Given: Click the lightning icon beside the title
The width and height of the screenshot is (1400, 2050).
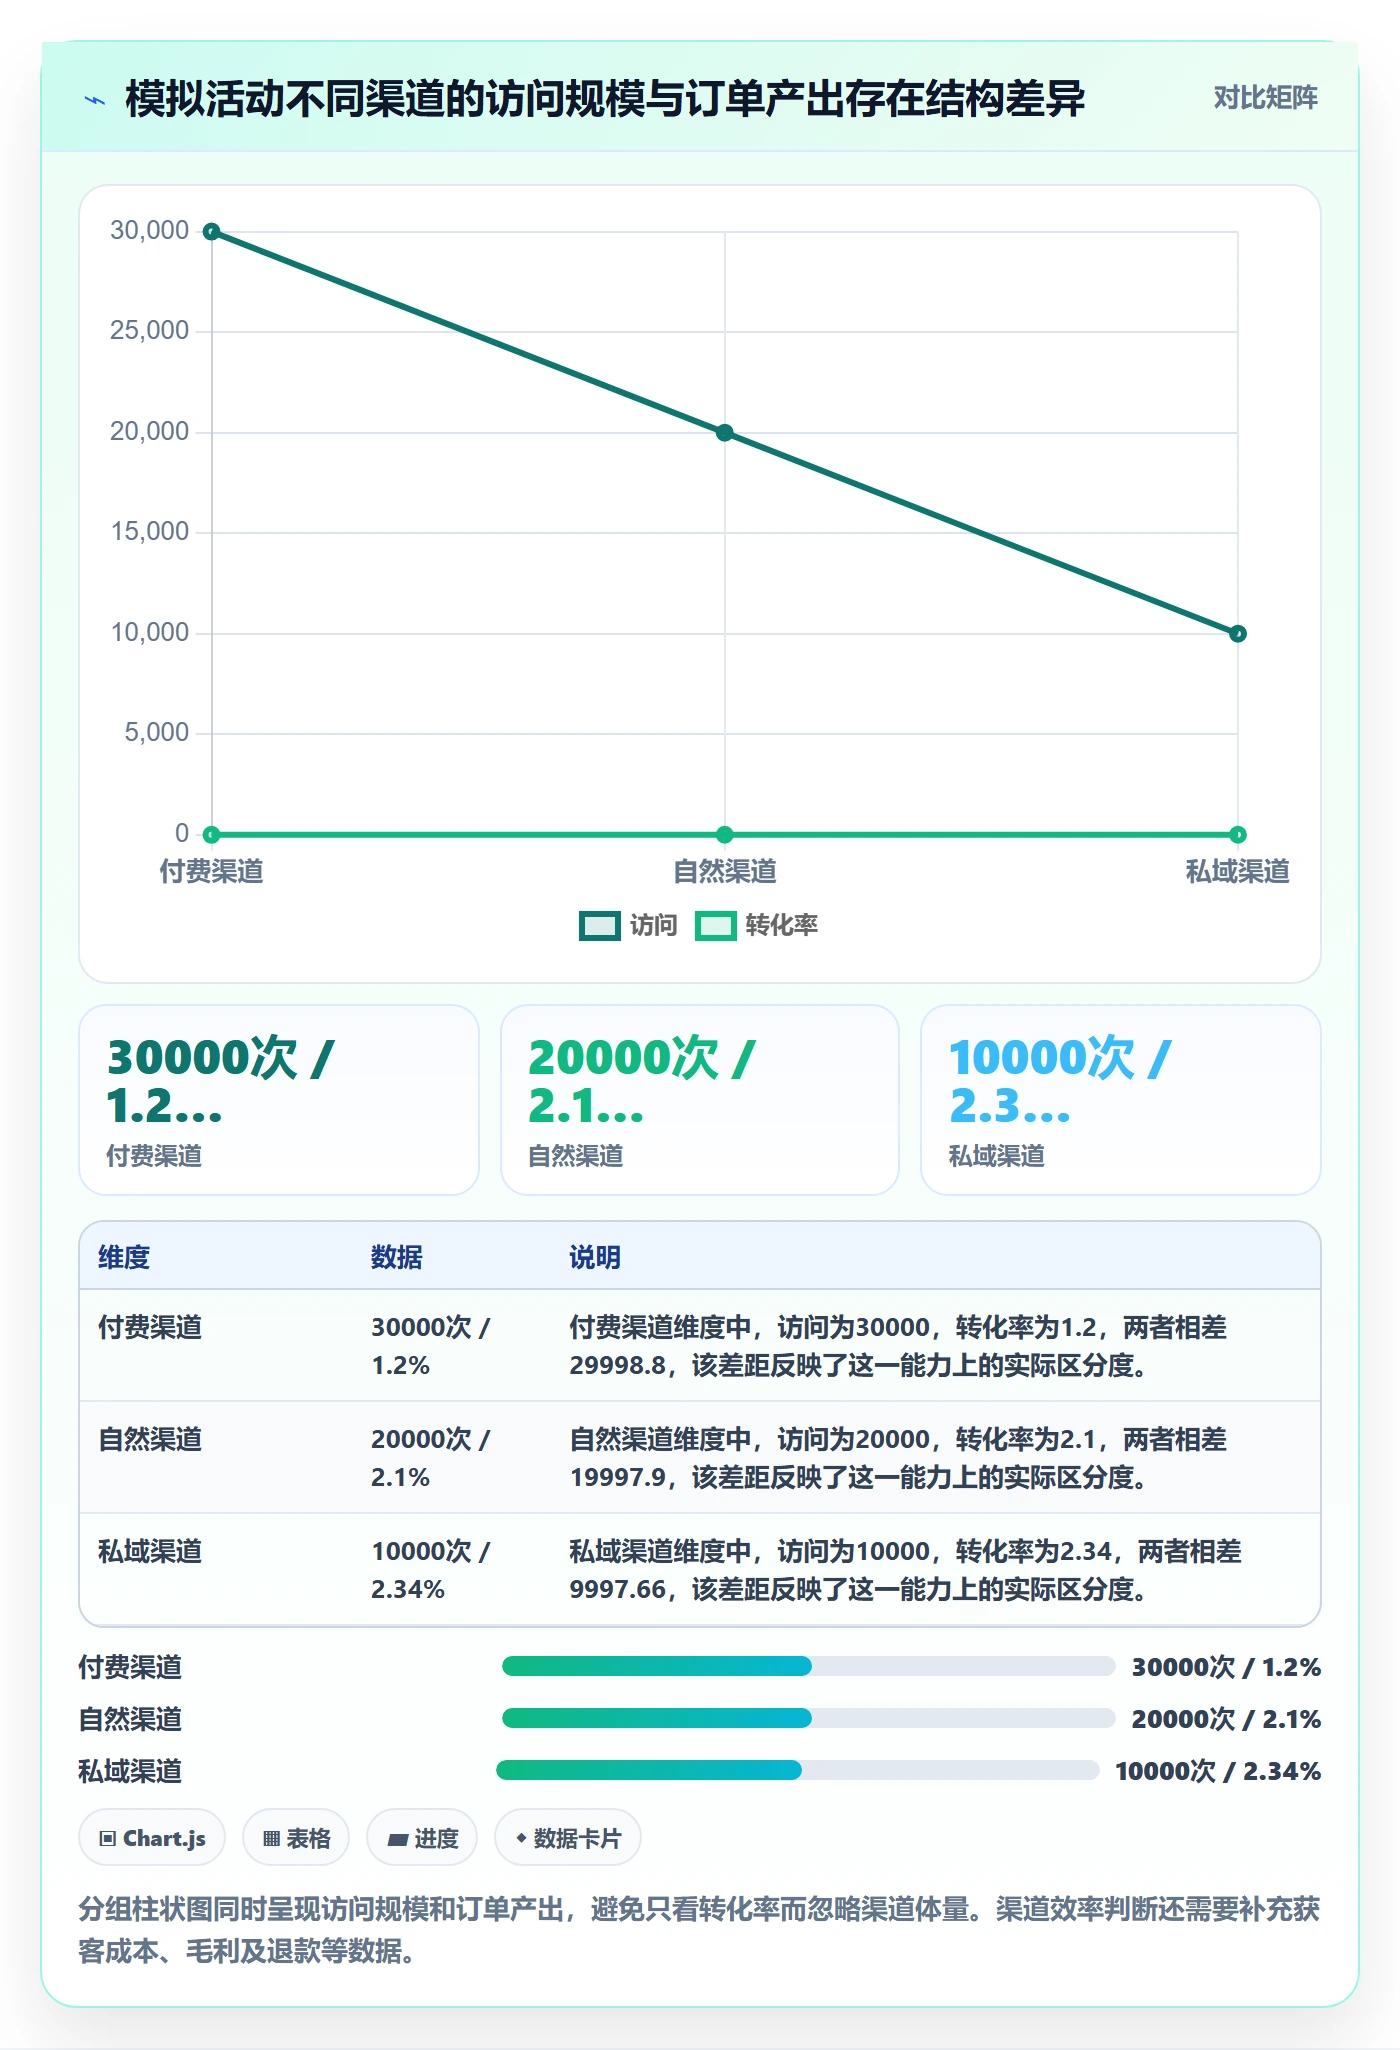Looking at the screenshot, I should pyautogui.click(x=95, y=100).
